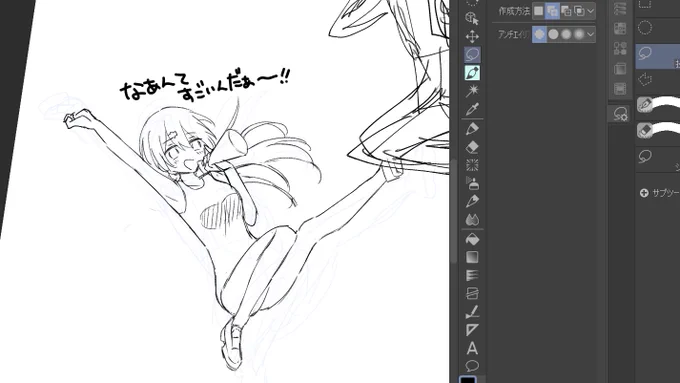Select the Move layer tool

(x=472, y=37)
